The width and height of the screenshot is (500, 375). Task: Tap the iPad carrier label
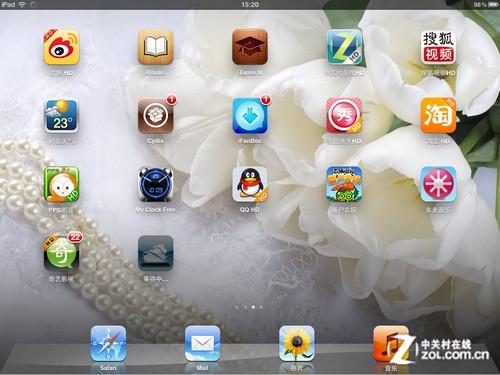(8, 4)
